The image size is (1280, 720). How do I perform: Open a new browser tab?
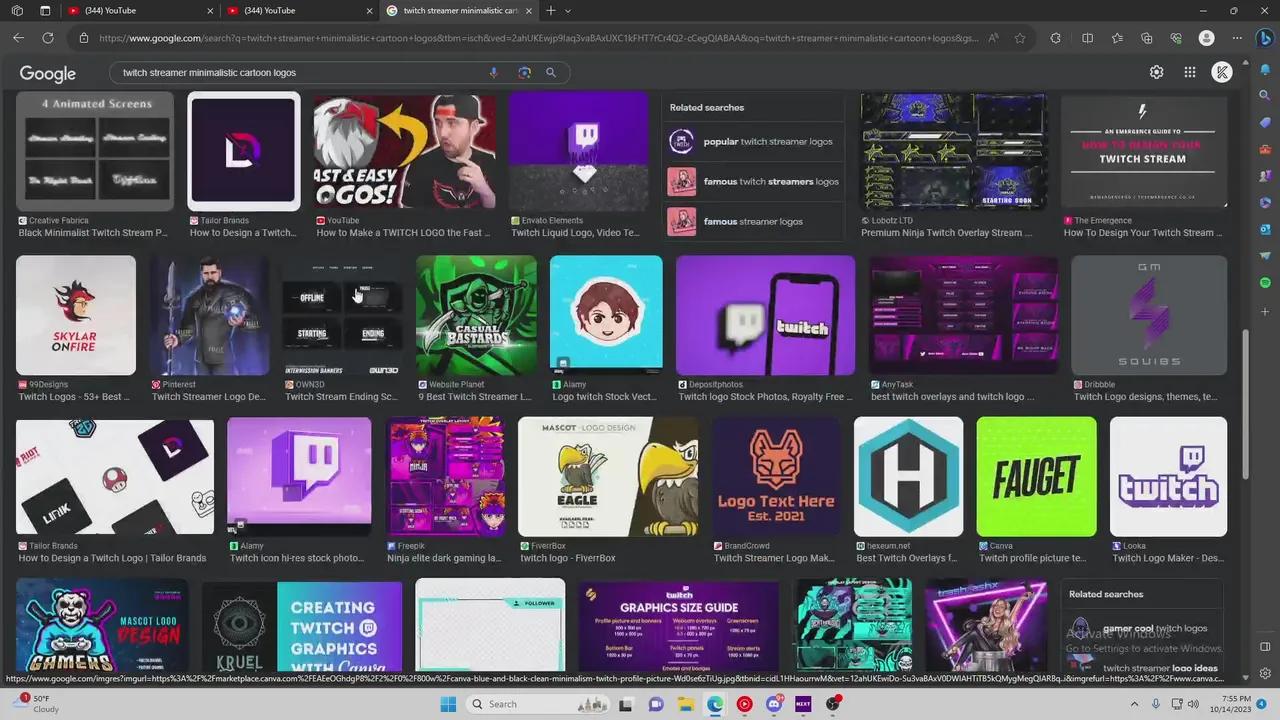550,10
